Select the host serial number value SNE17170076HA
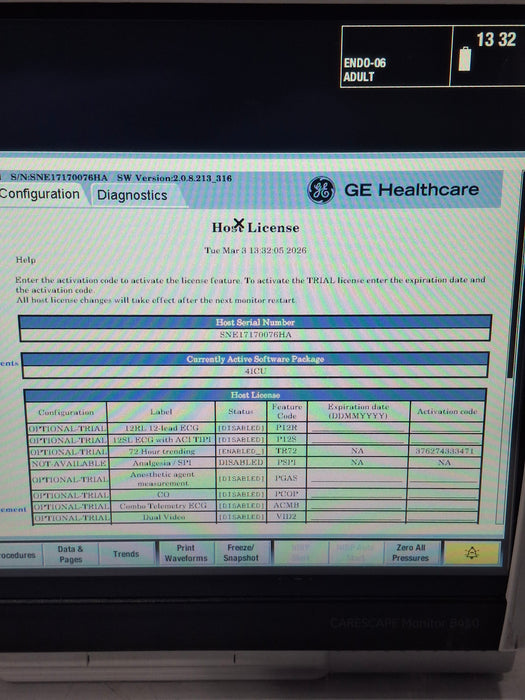This screenshot has height=700, width=525. (255, 334)
